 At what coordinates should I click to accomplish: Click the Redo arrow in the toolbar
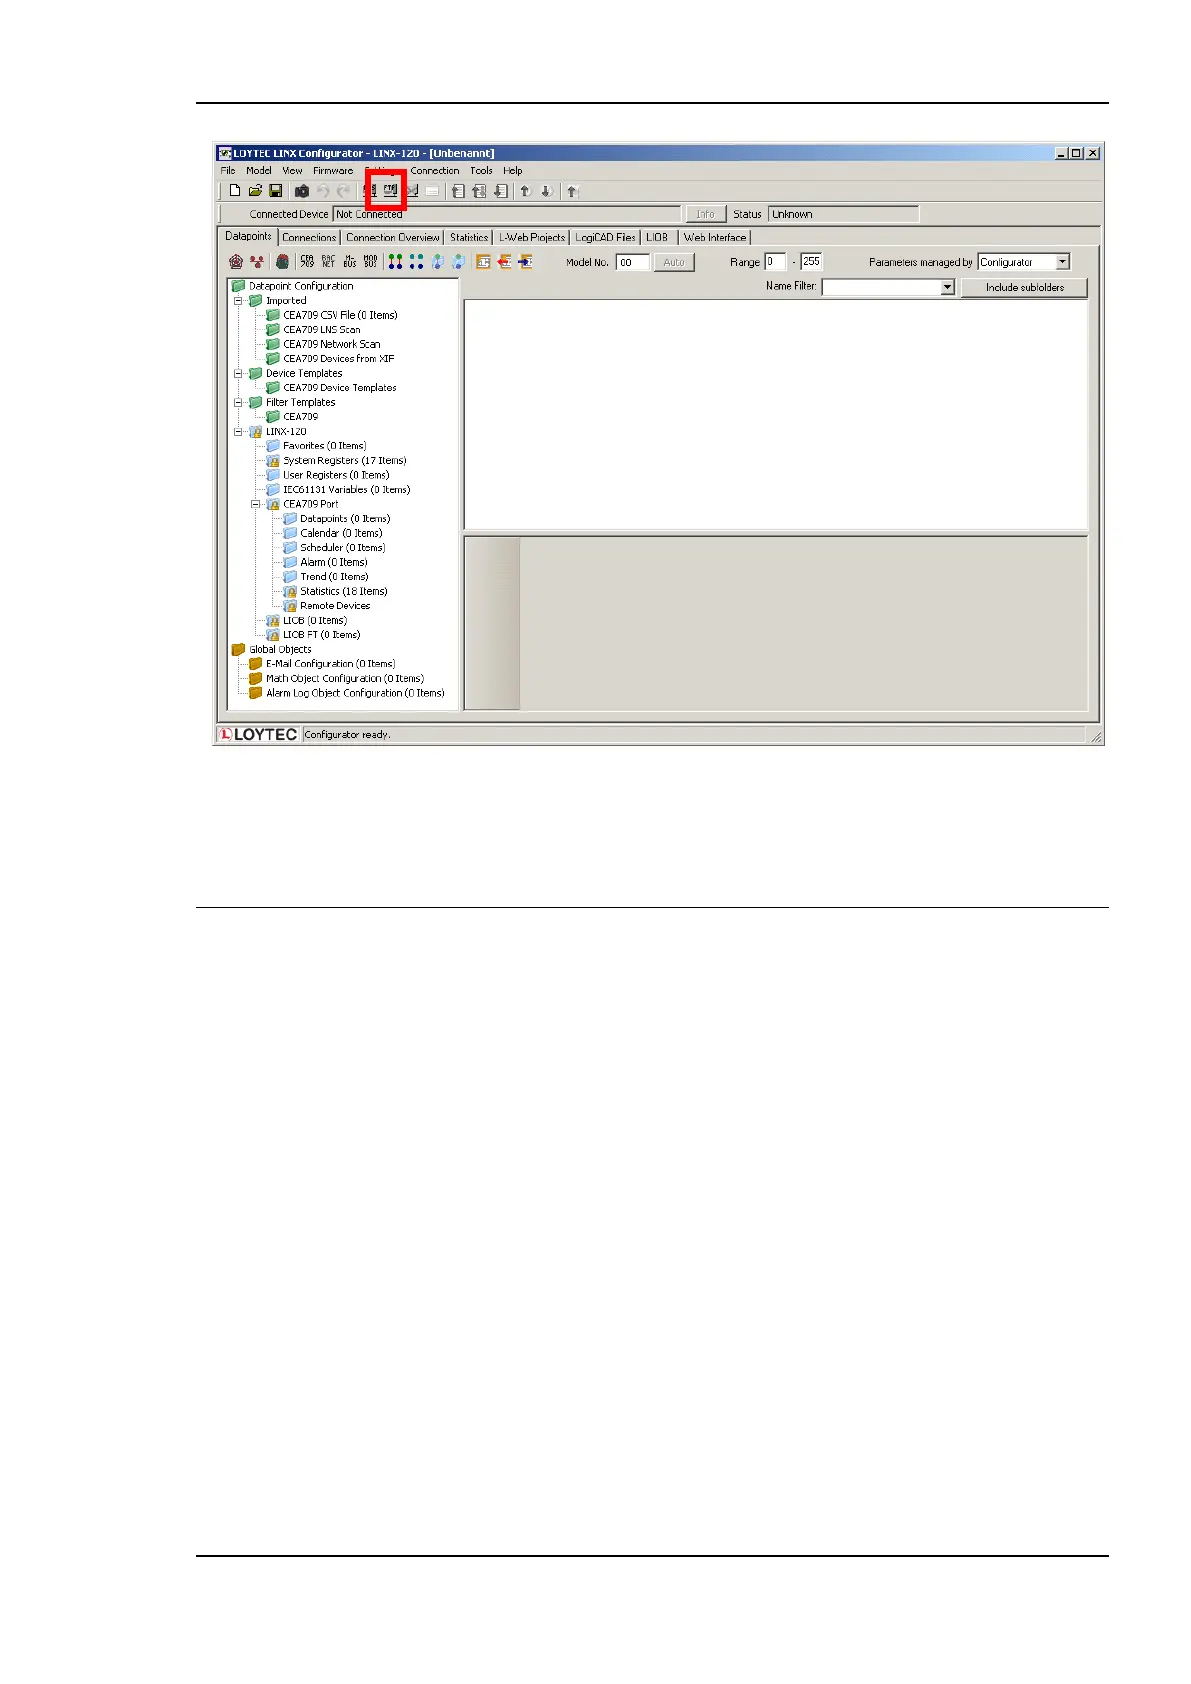[x=343, y=191]
